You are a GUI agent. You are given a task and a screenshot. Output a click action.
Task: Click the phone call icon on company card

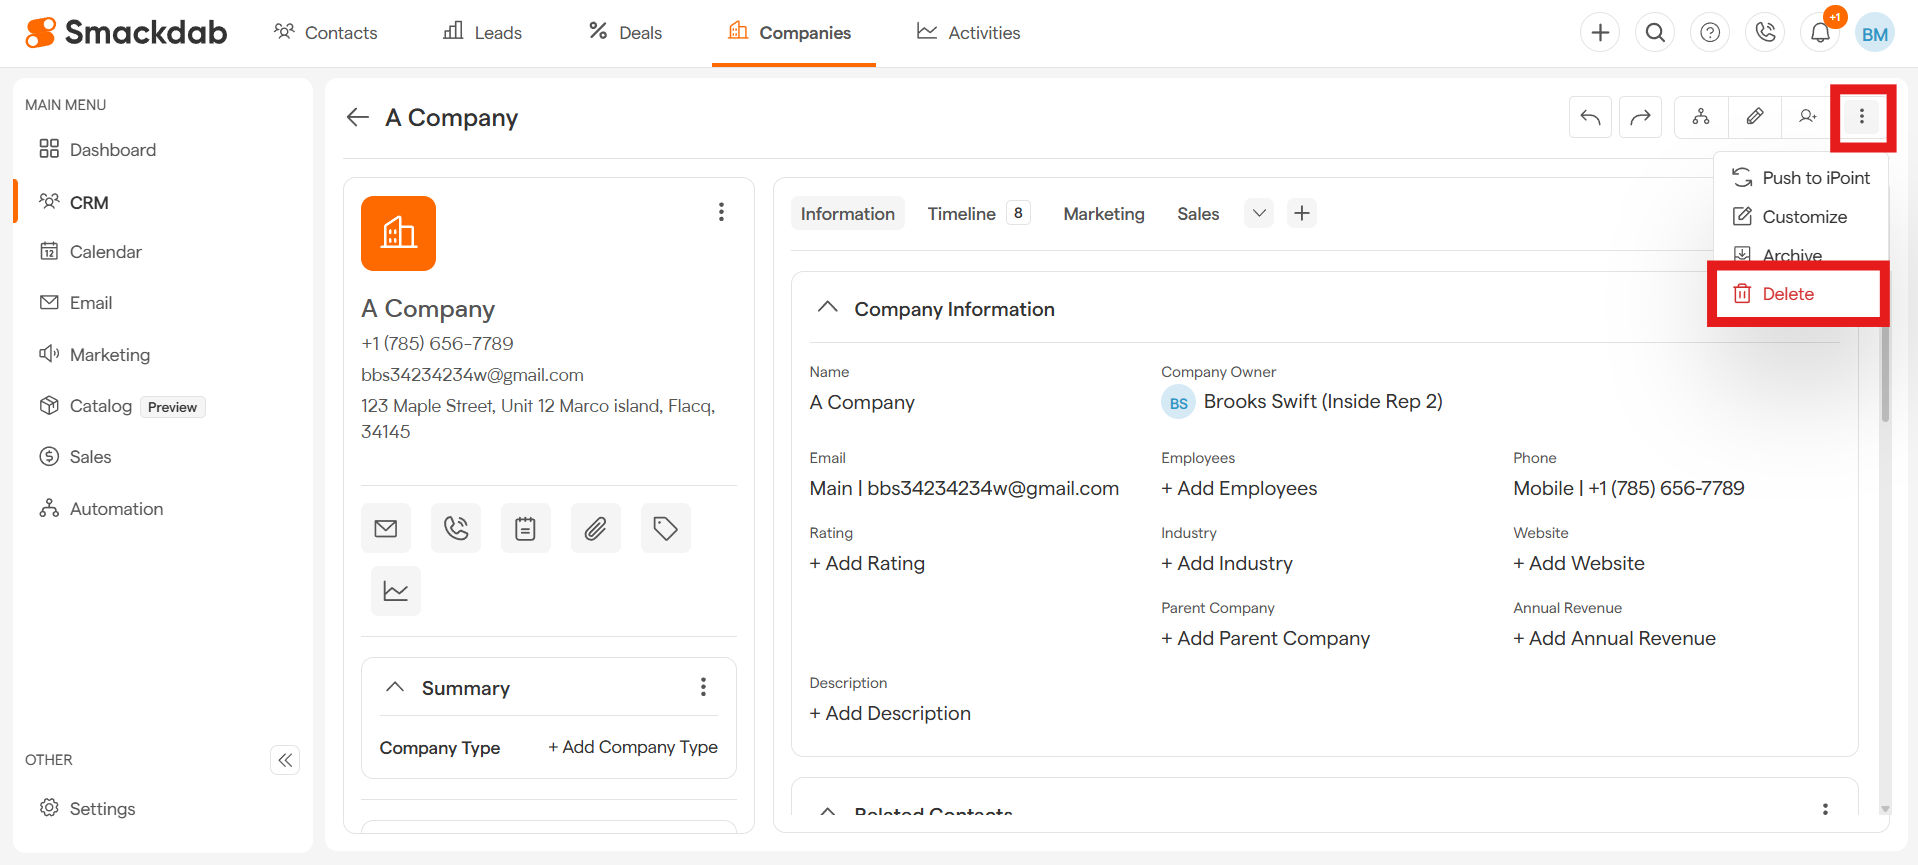(456, 528)
